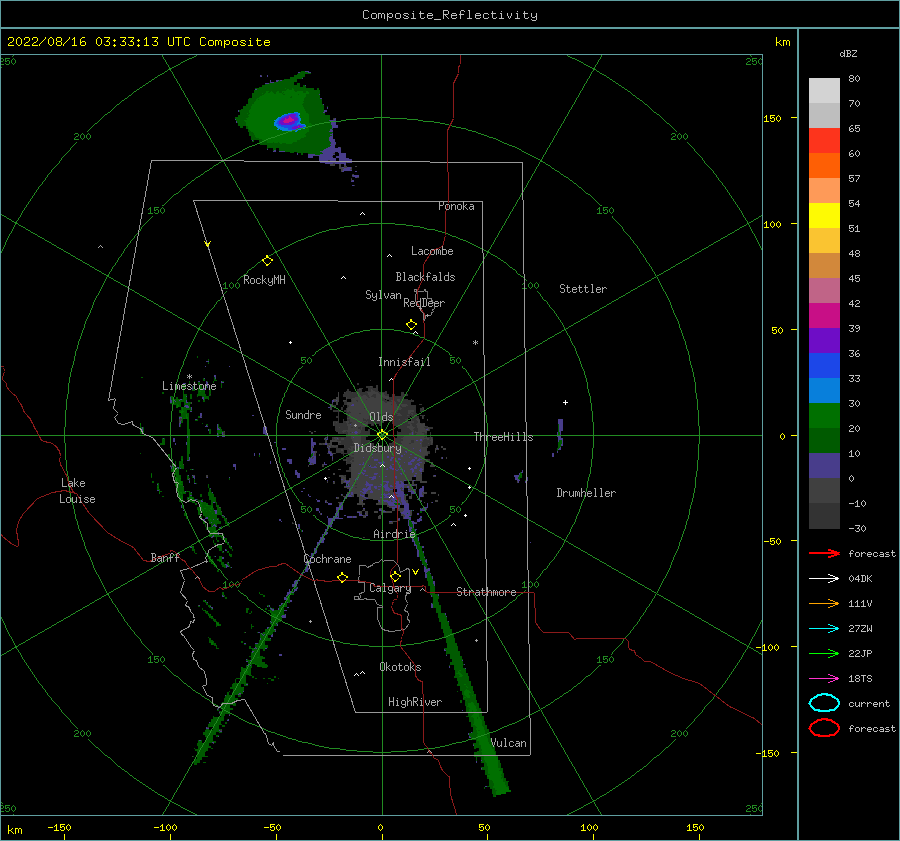Click the Sundre label
900x841 pixels.
point(303,414)
